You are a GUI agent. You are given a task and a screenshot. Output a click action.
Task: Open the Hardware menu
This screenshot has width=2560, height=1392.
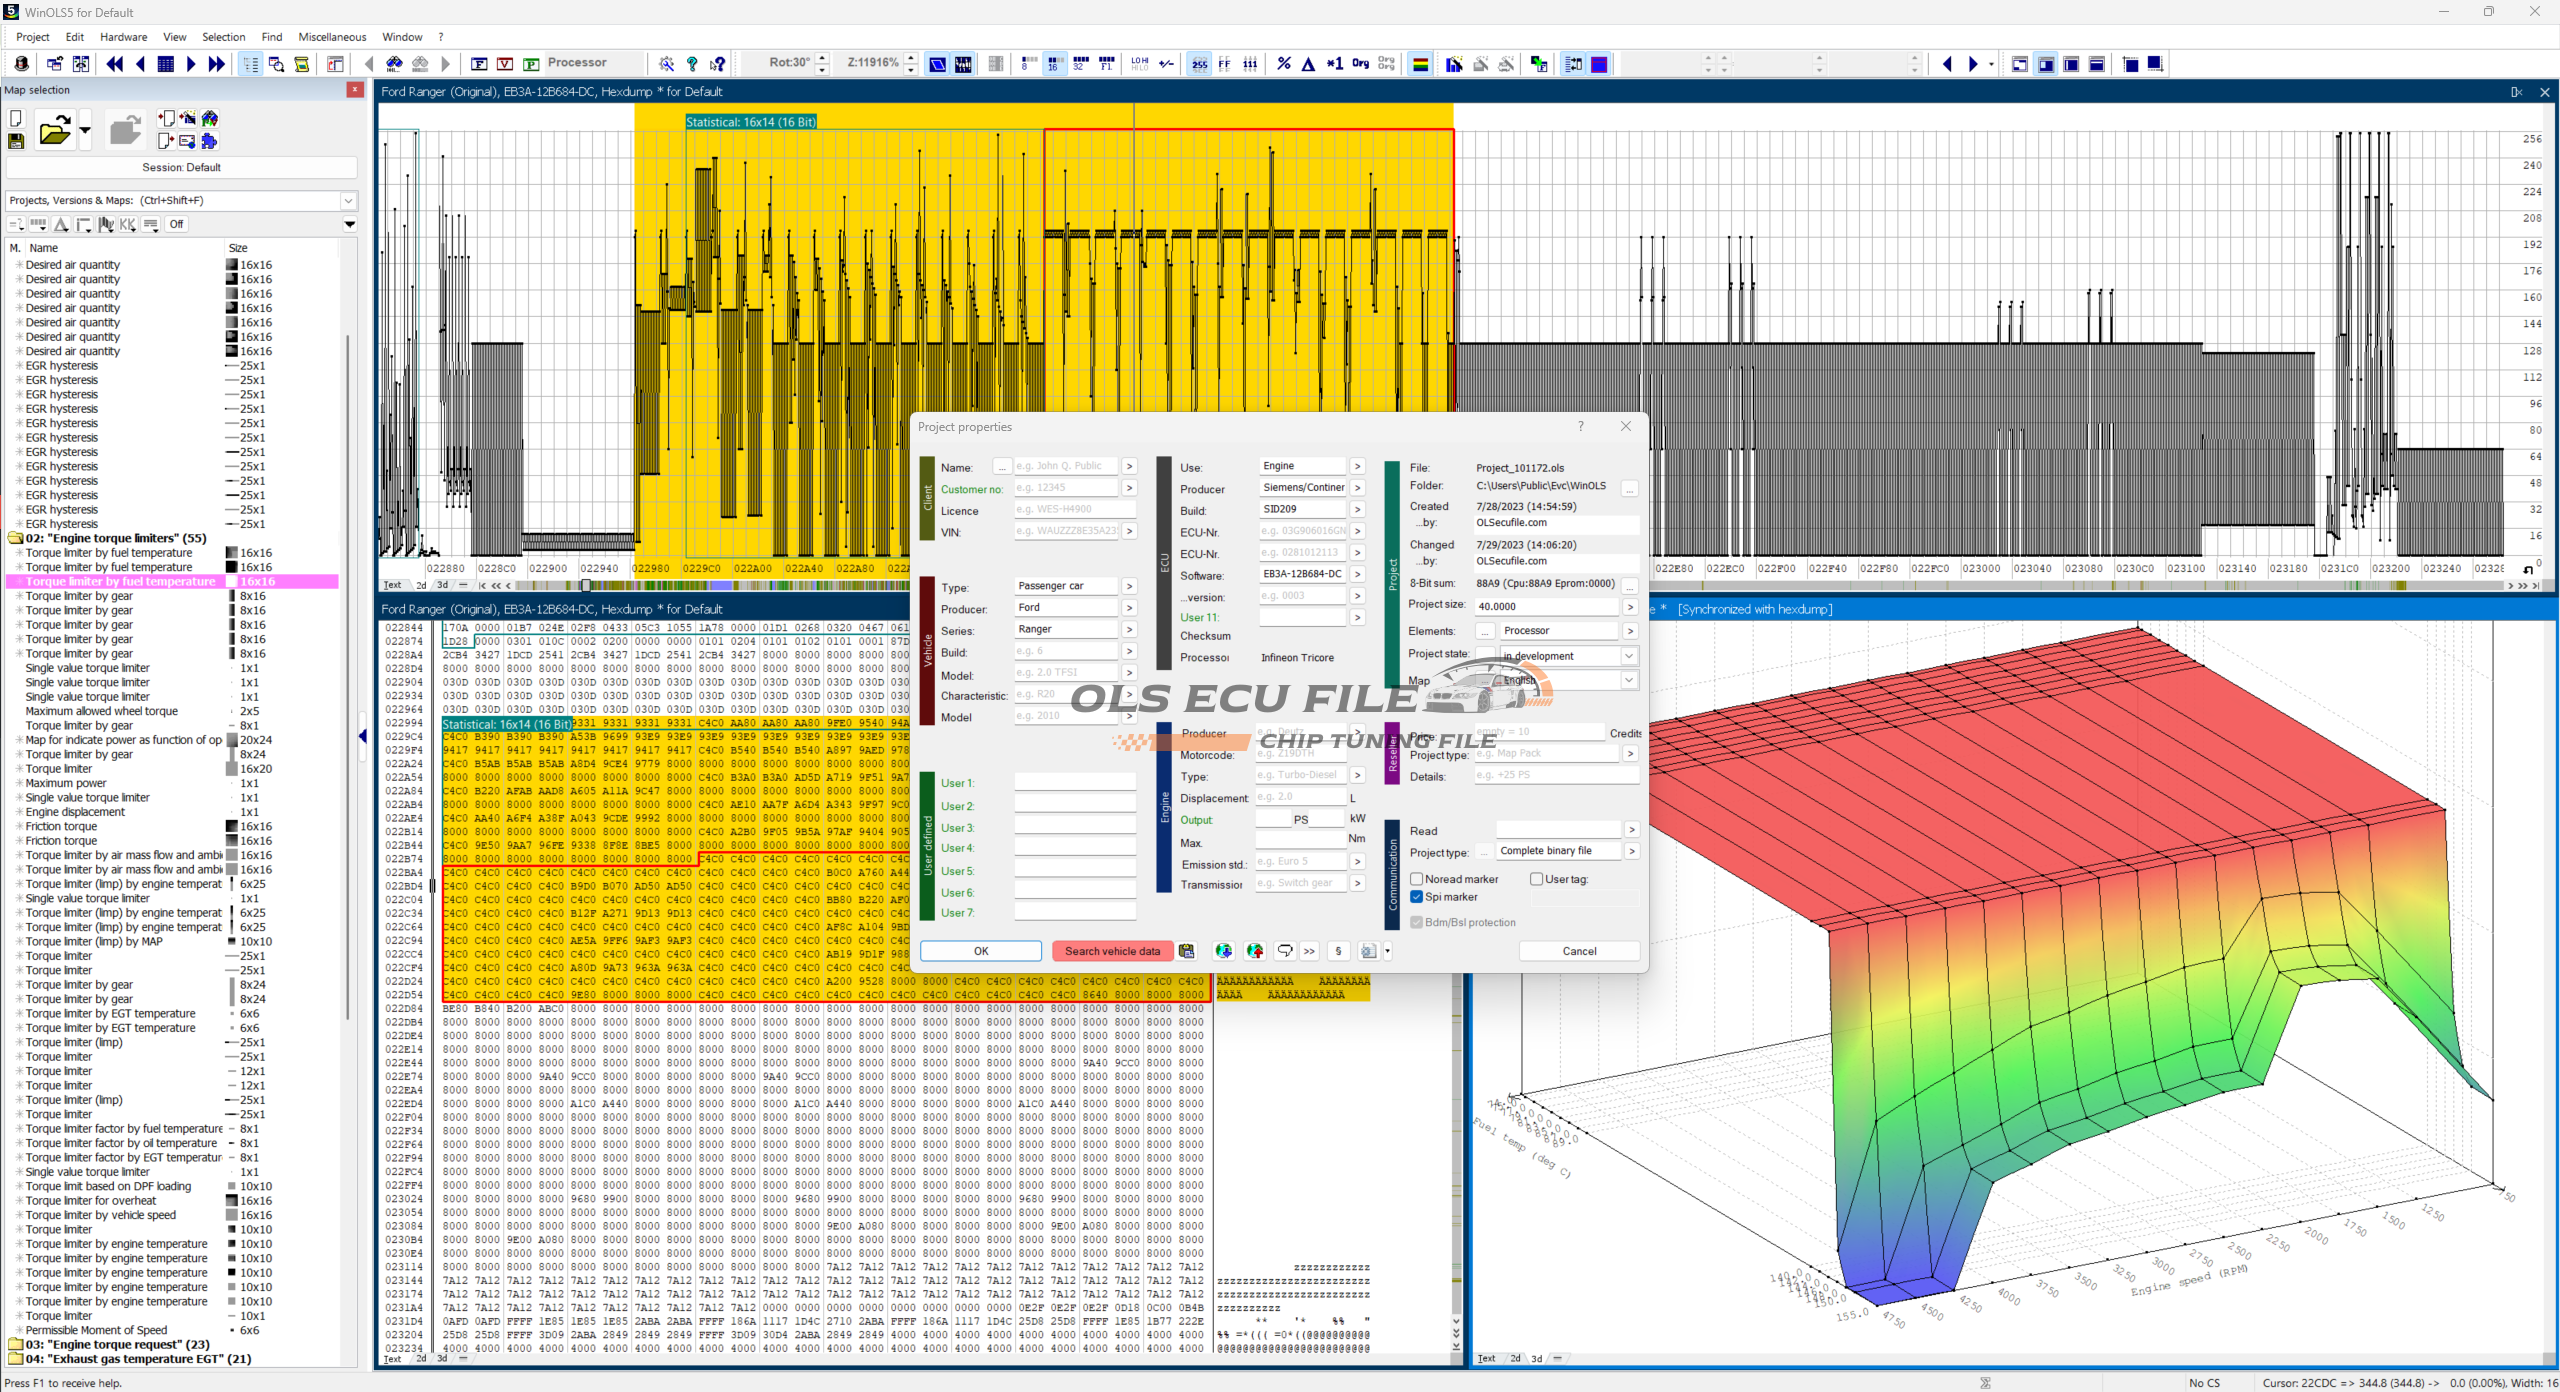[x=123, y=37]
